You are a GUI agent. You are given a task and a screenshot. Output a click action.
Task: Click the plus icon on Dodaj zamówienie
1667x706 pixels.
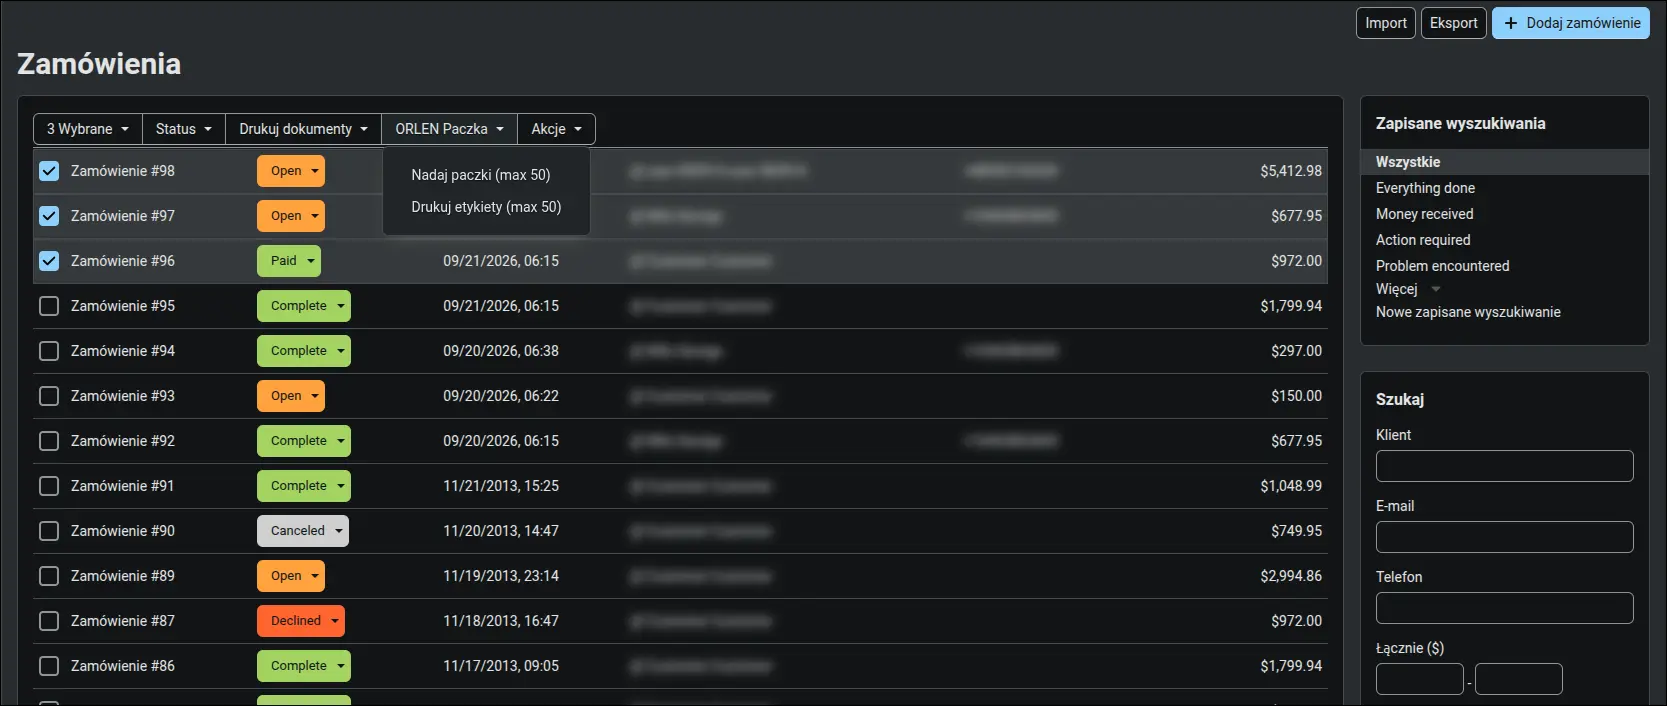(1510, 23)
